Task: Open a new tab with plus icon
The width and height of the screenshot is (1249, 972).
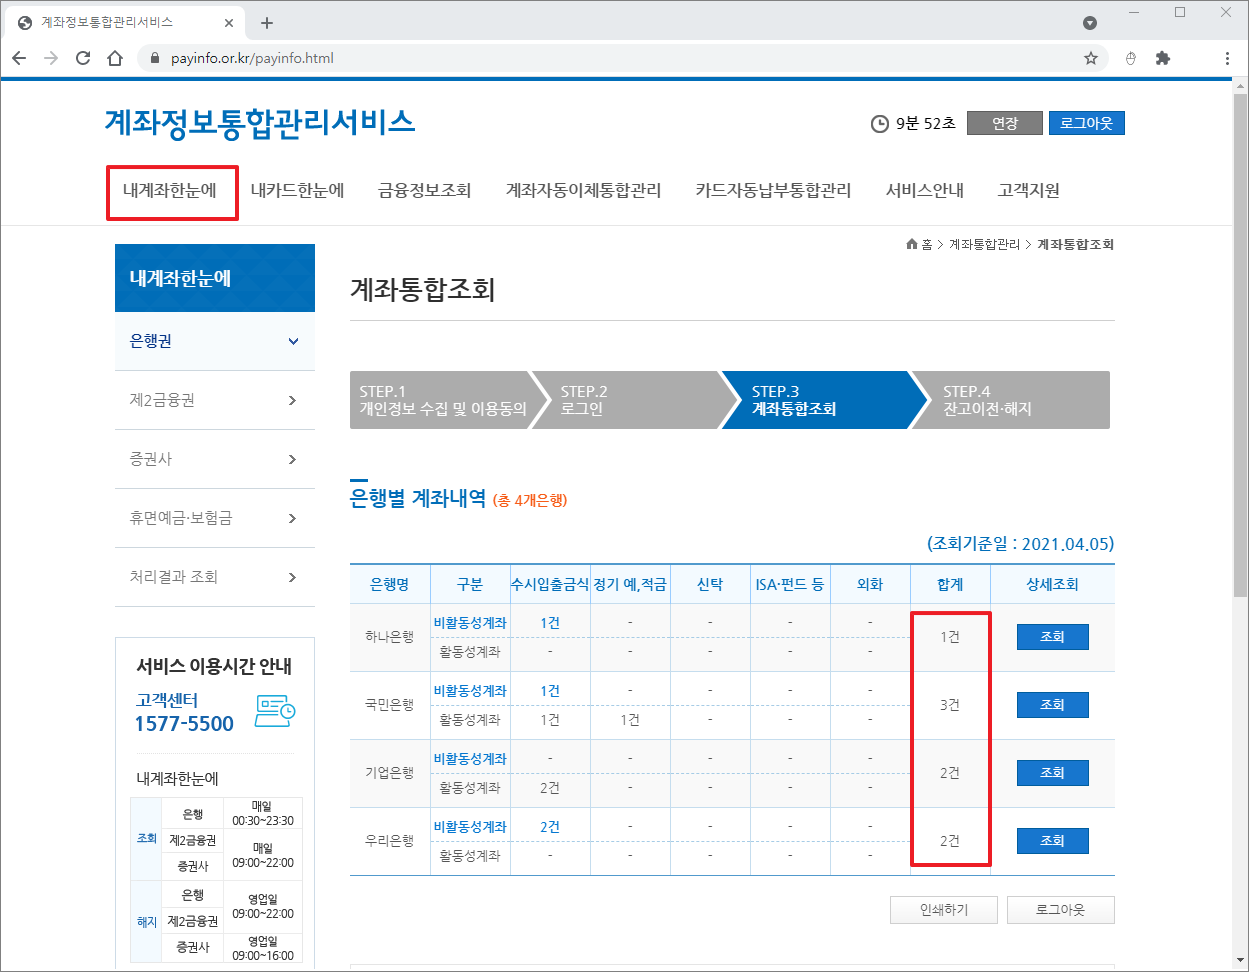Action: (267, 23)
